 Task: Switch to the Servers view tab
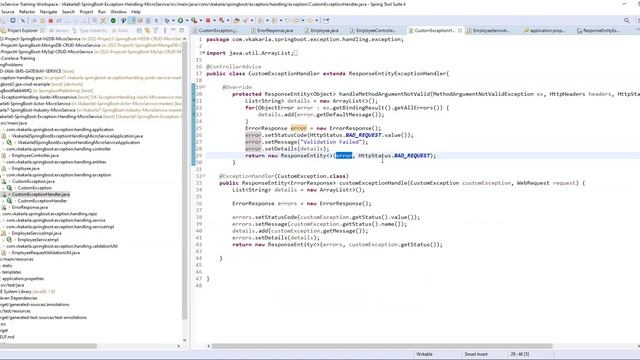[x=59, y=30]
